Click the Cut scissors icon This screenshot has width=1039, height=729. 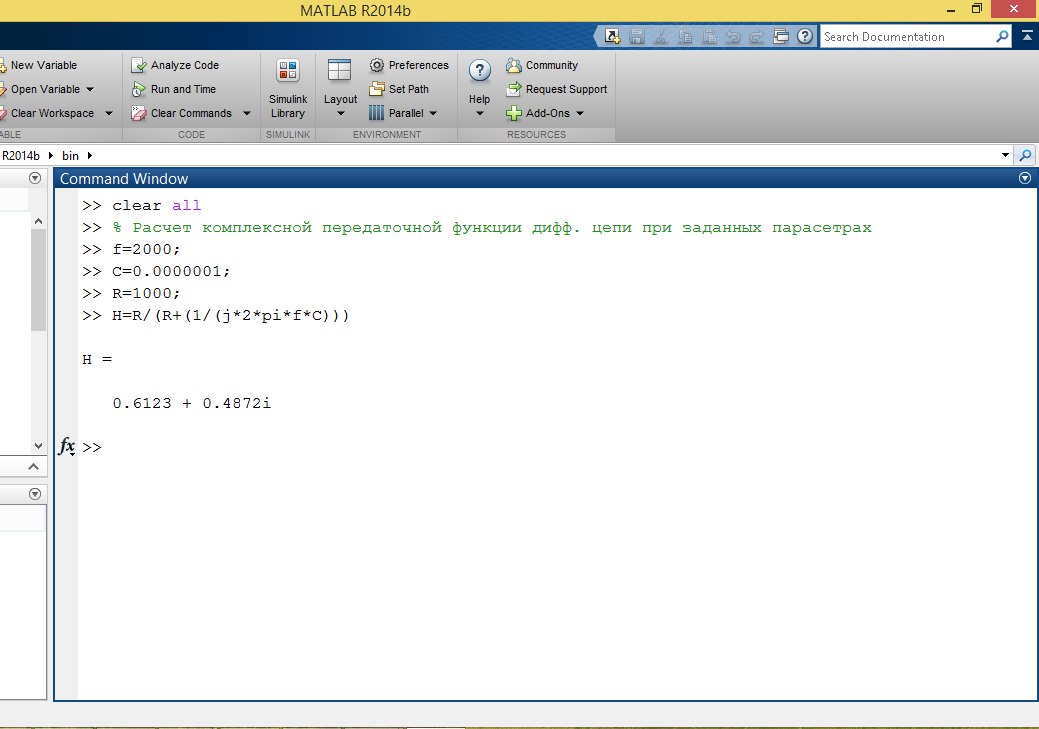click(661, 36)
